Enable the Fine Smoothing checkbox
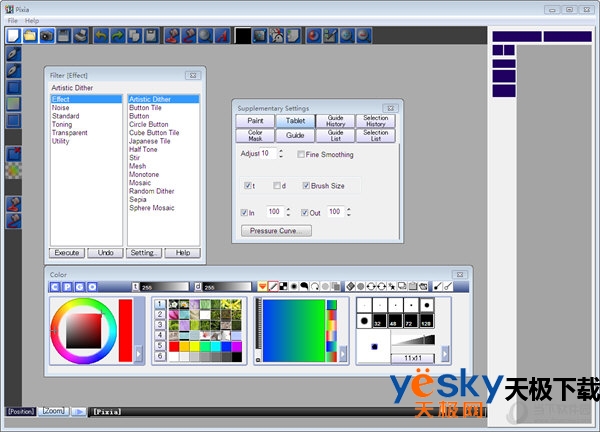The width and height of the screenshot is (600, 432). pyautogui.click(x=302, y=155)
